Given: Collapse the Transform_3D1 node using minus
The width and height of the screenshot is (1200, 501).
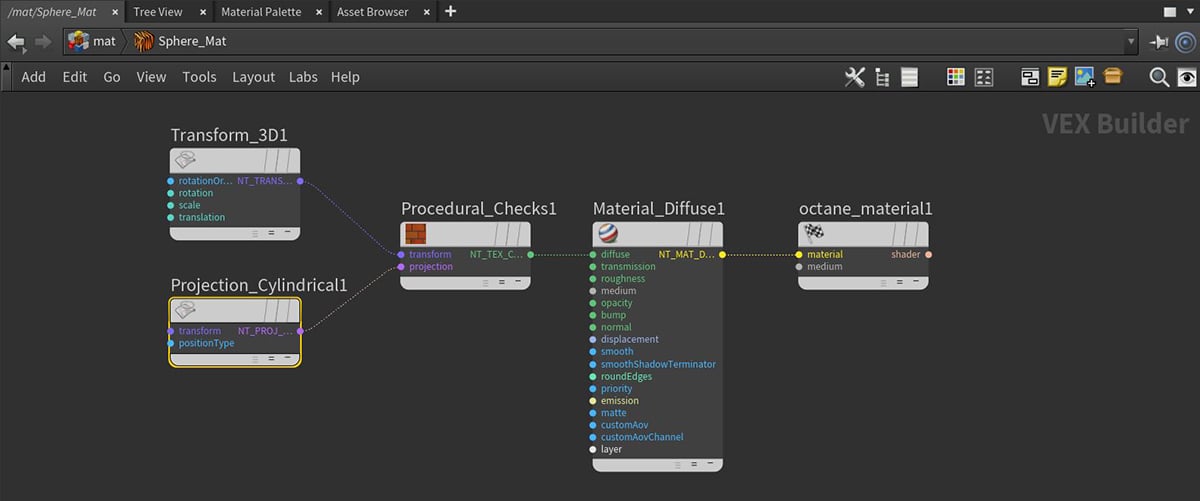Looking at the screenshot, I should tap(287, 231).
